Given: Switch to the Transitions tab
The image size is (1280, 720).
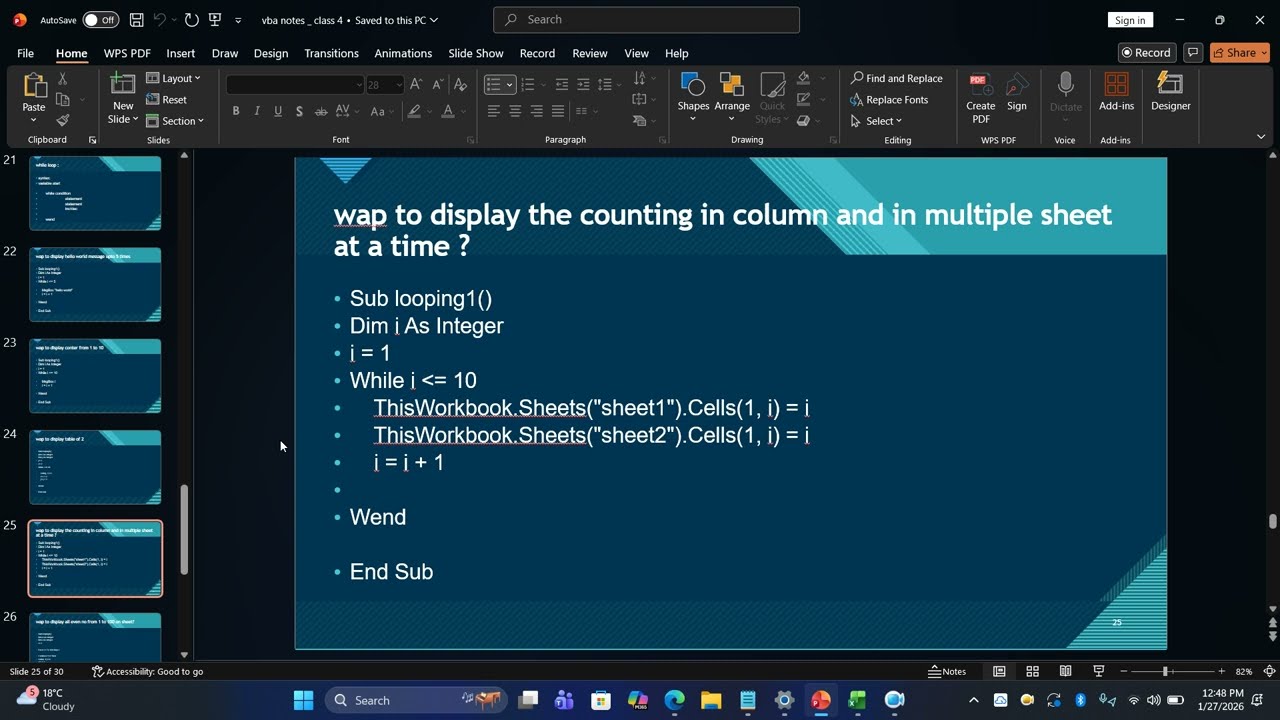Looking at the screenshot, I should tap(331, 53).
